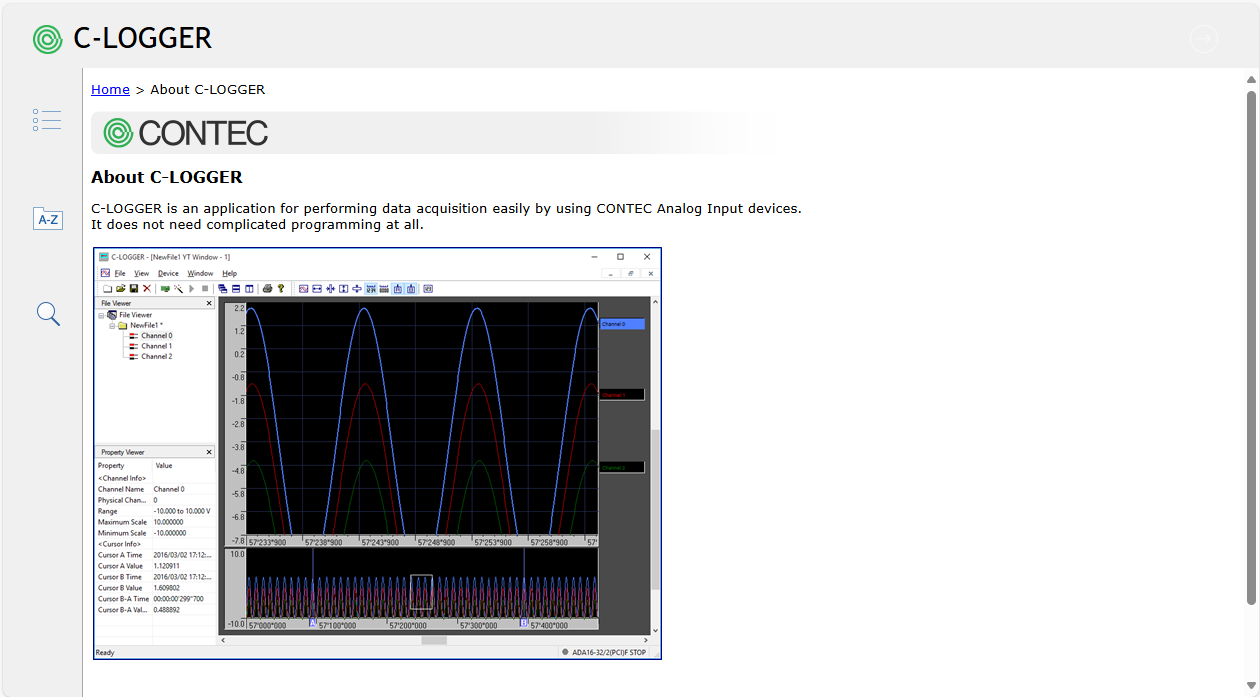Click the printer icon in C-LOGGER toolbar
The height and width of the screenshot is (697, 1260).
(x=267, y=288)
